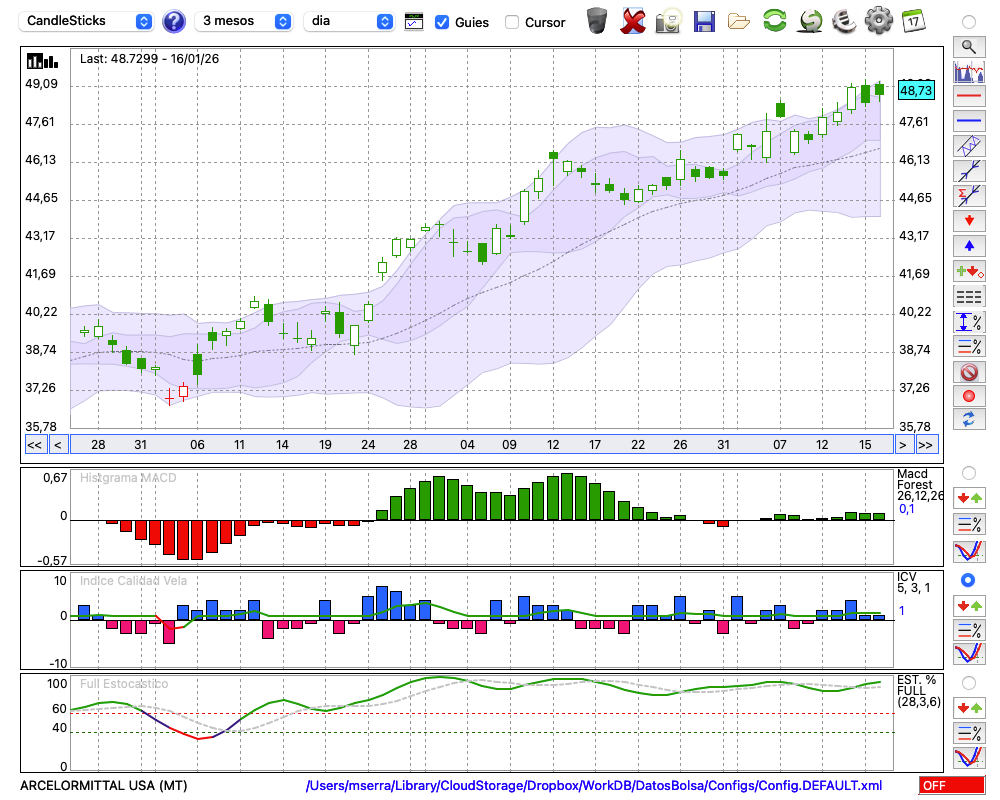Select the blue horizontal line tool
The width and height of the screenshot is (1000, 800).
tap(968, 120)
